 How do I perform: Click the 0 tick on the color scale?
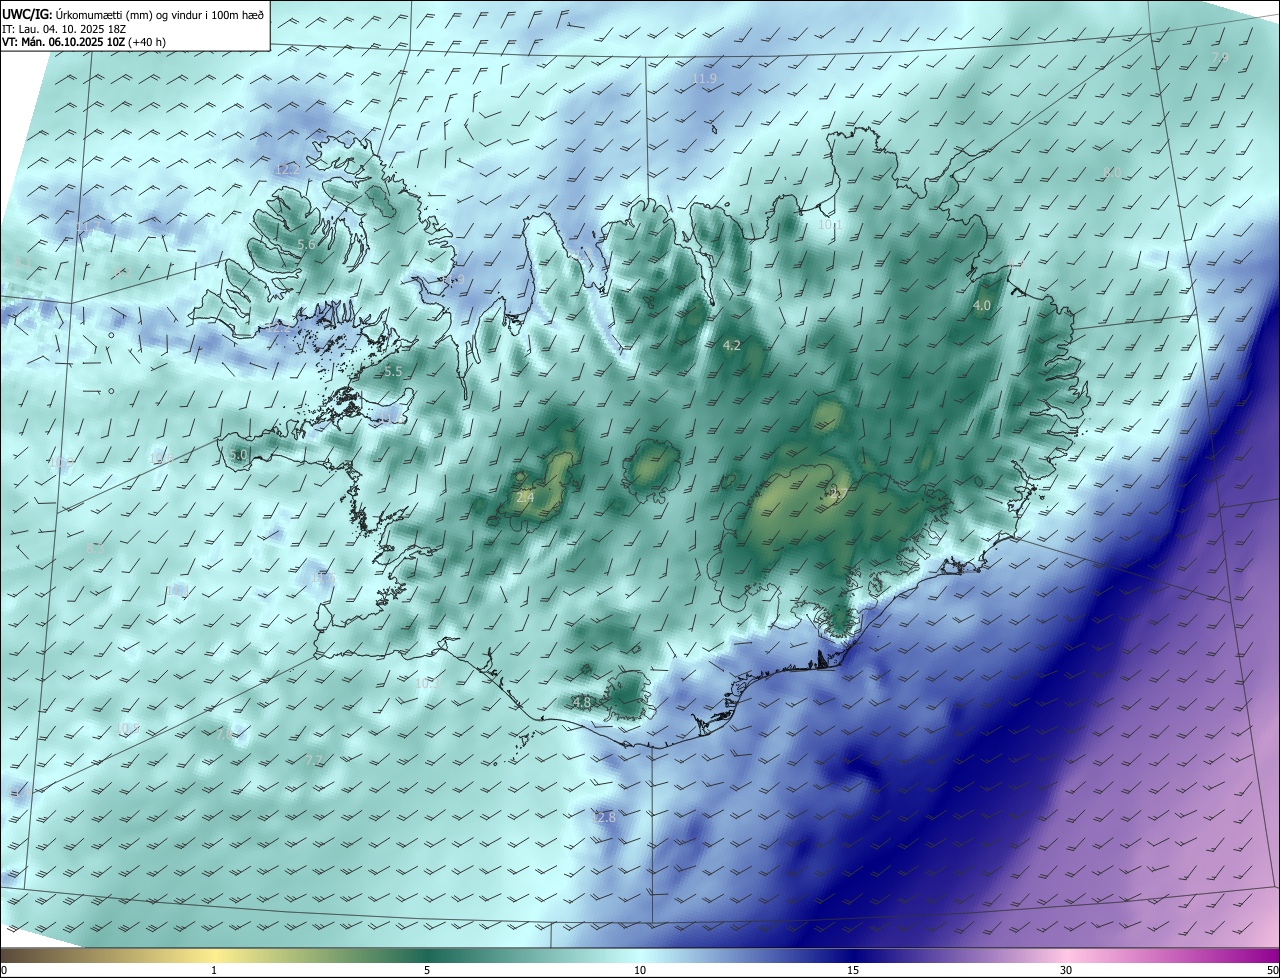[3, 970]
